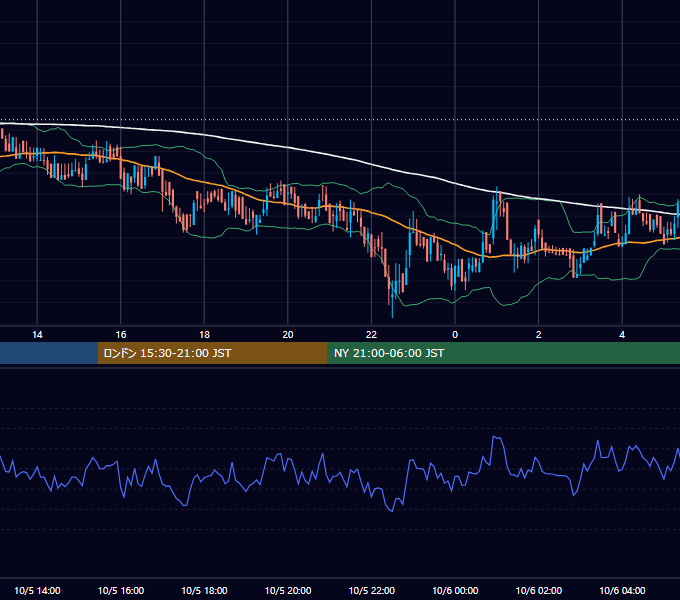Click hour label 16 on price chart axis
680x600 pixels.
pos(121,335)
